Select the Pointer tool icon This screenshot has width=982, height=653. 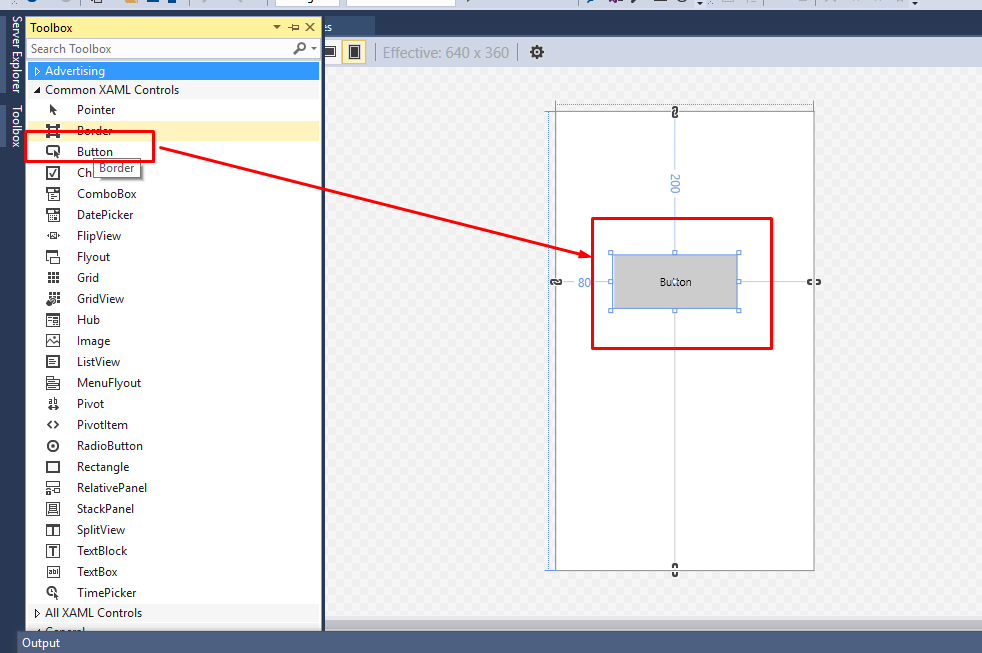click(x=53, y=110)
